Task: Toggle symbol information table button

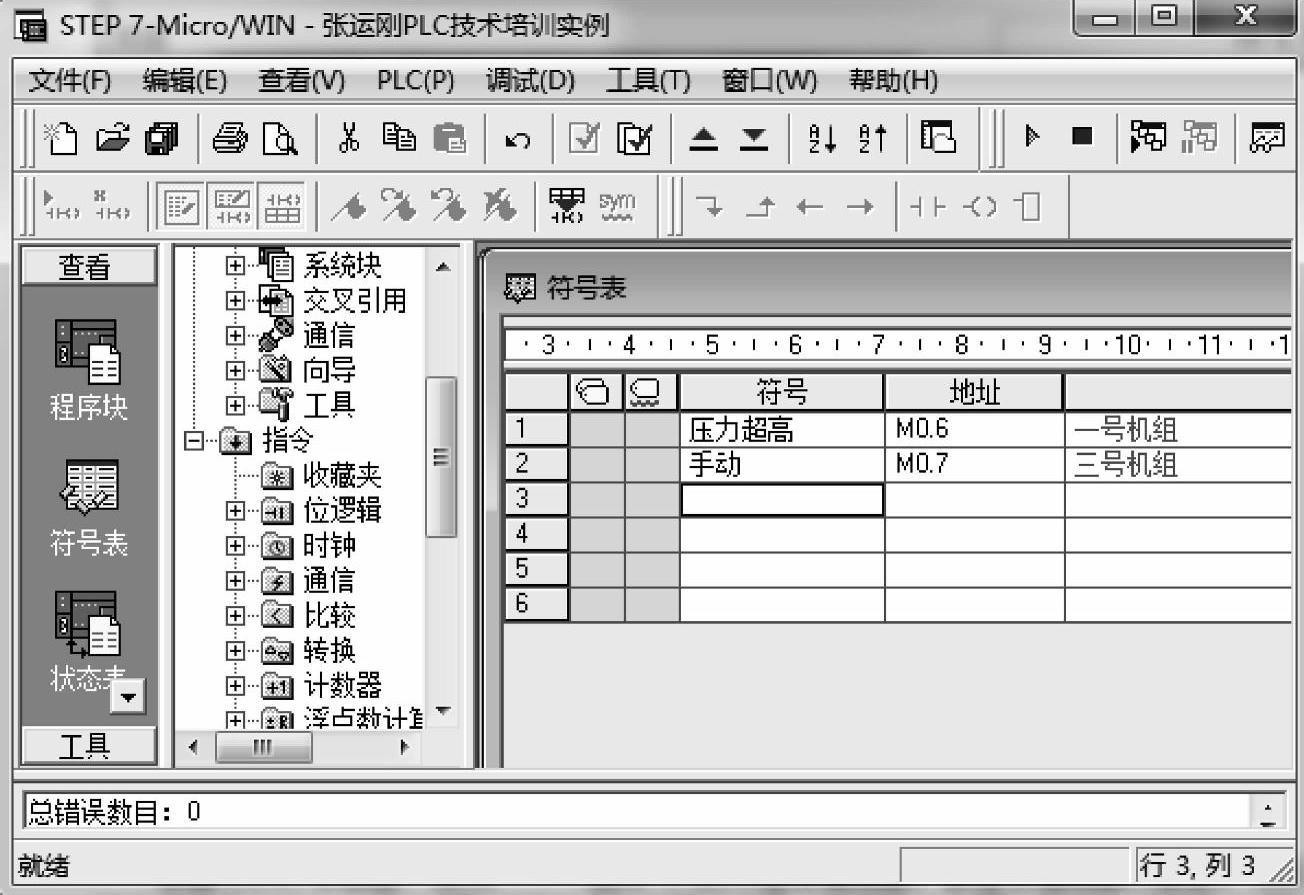Action: click(x=282, y=207)
